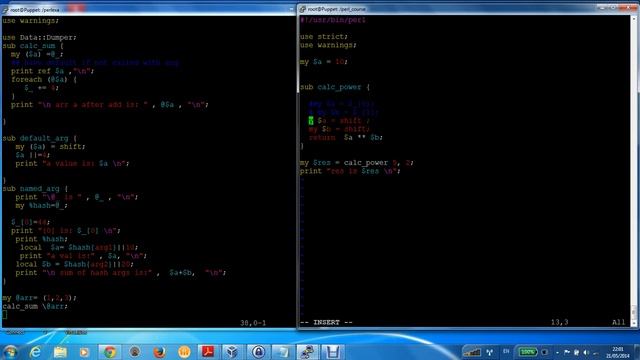Open the orange round icon in taskbar
The image size is (640, 360).
click(184, 352)
